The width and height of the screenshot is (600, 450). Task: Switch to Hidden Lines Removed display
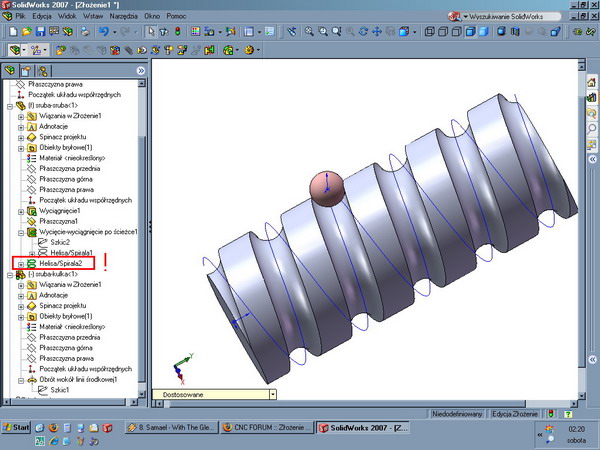coord(457,31)
